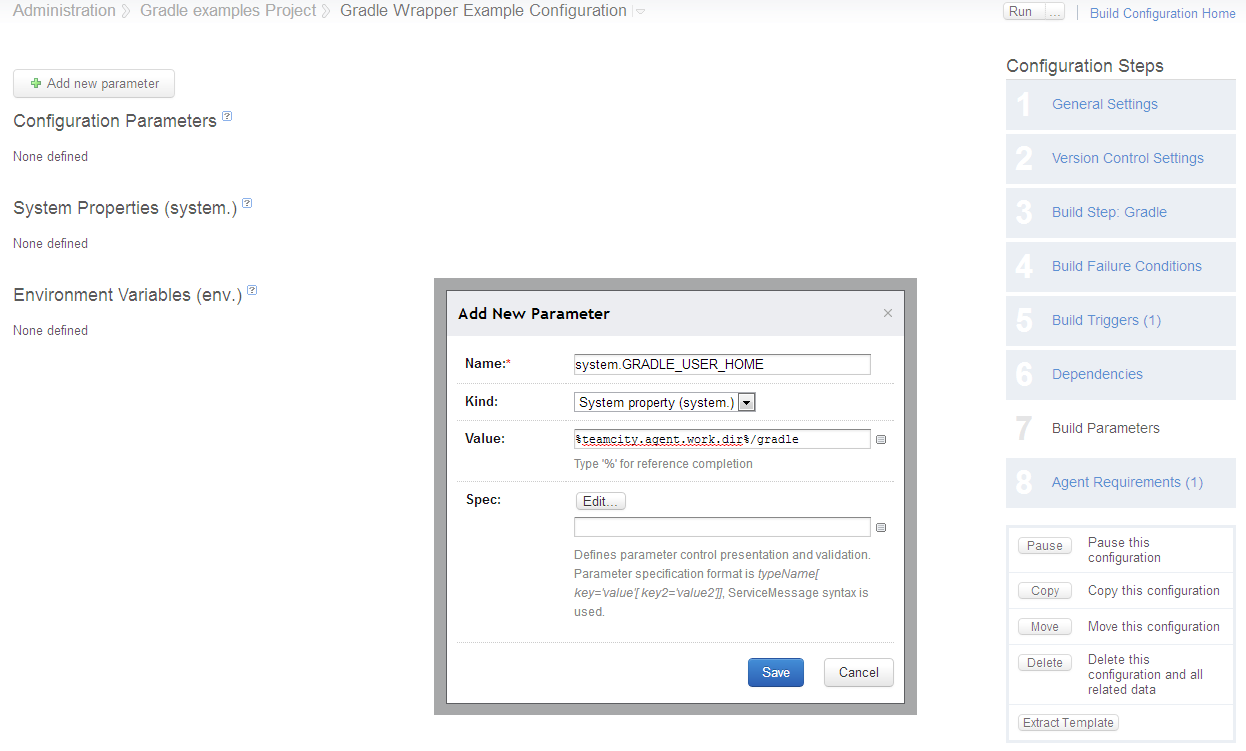This screenshot has width=1246, height=751.
Task: Open Build Triggers (1) step
Action: [1106, 320]
